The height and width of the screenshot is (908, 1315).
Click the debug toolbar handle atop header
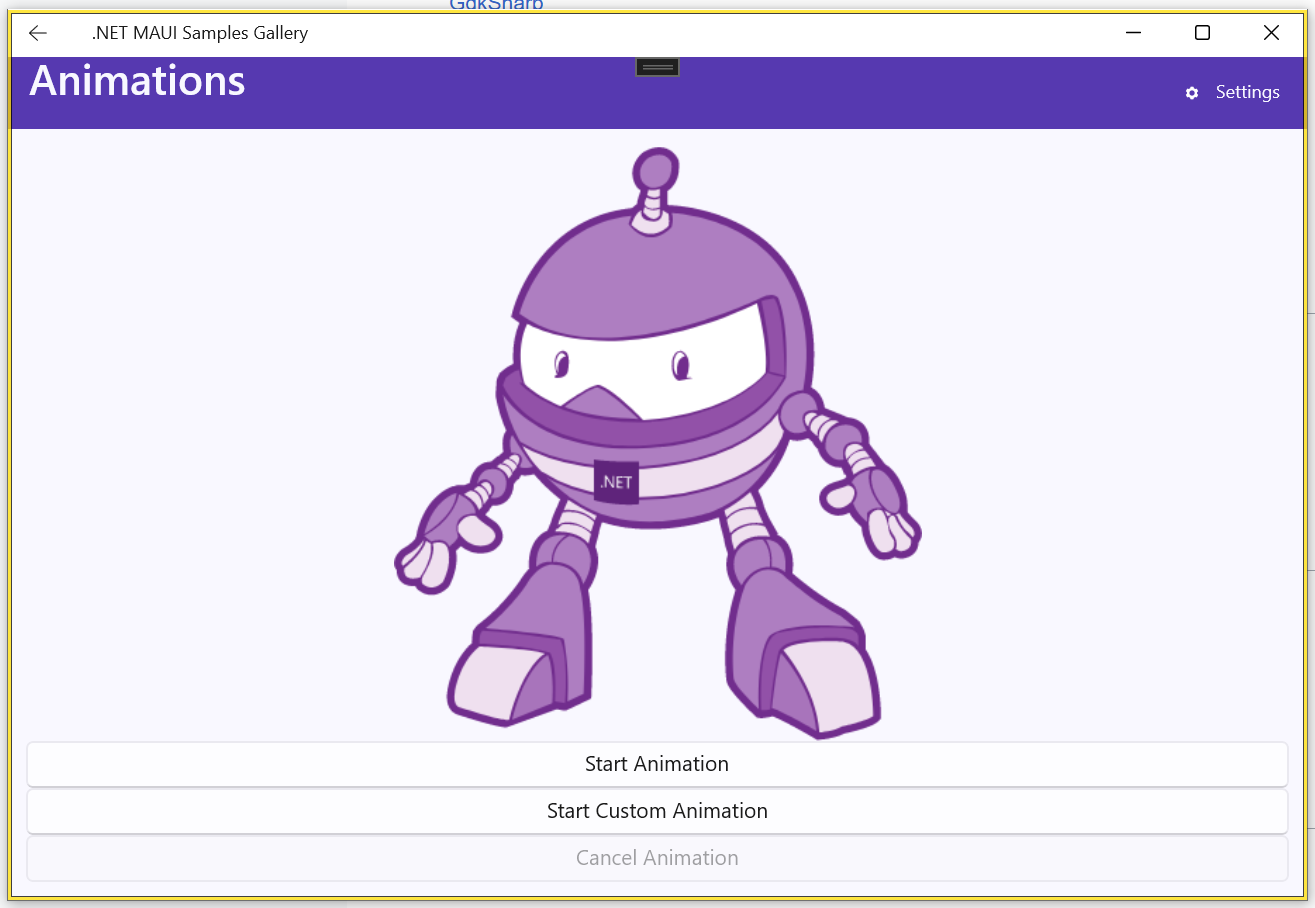coord(657,67)
